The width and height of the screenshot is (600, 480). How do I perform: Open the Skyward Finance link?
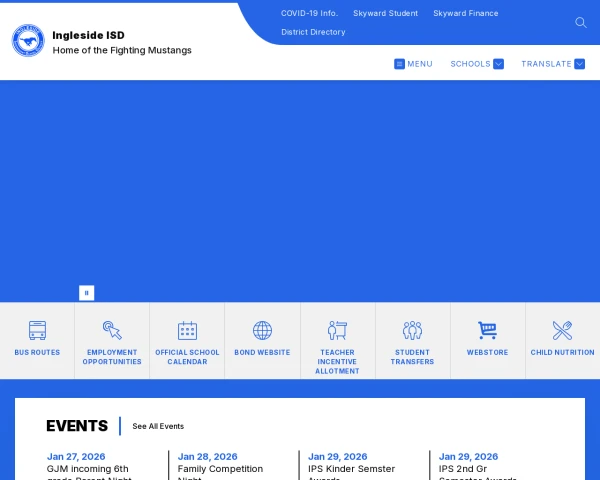pos(465,14)
